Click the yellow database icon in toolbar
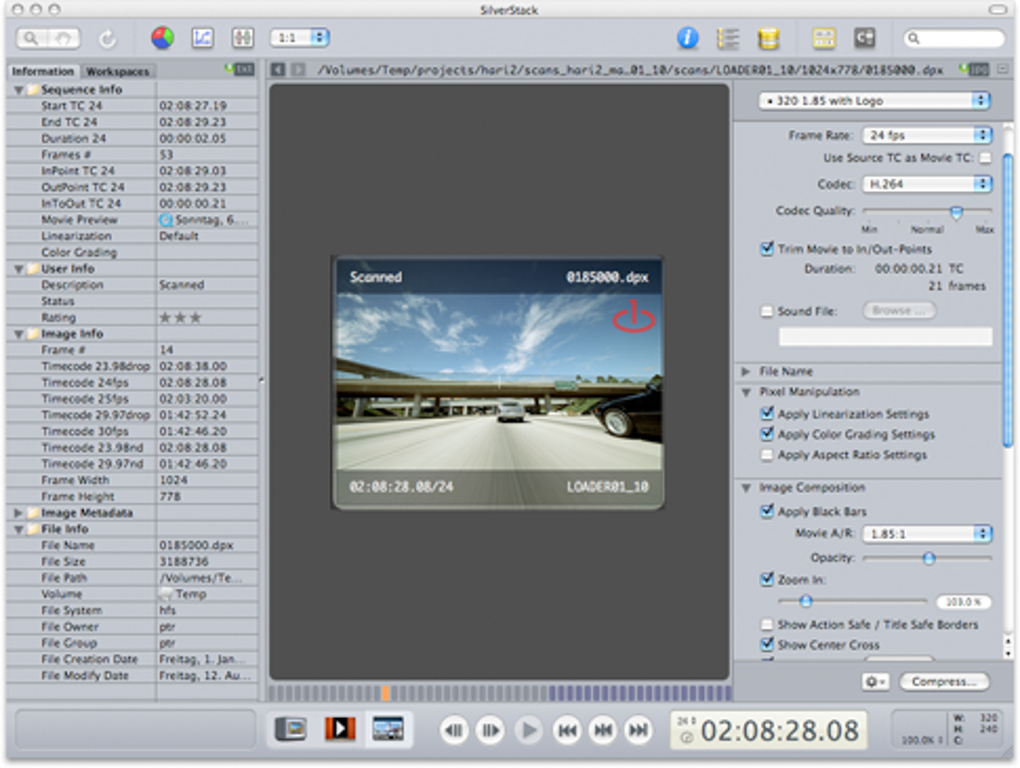 (768, 38)
